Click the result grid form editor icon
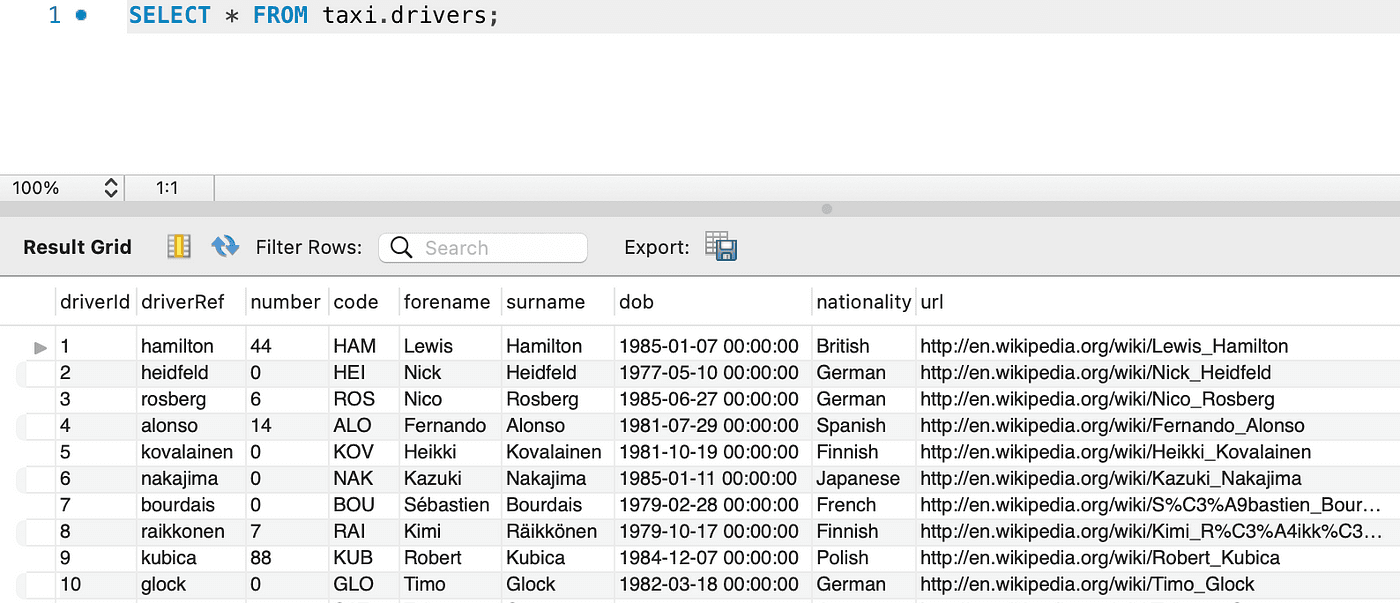The width and height of the screenshot is (1400, 603). [179, 247]
